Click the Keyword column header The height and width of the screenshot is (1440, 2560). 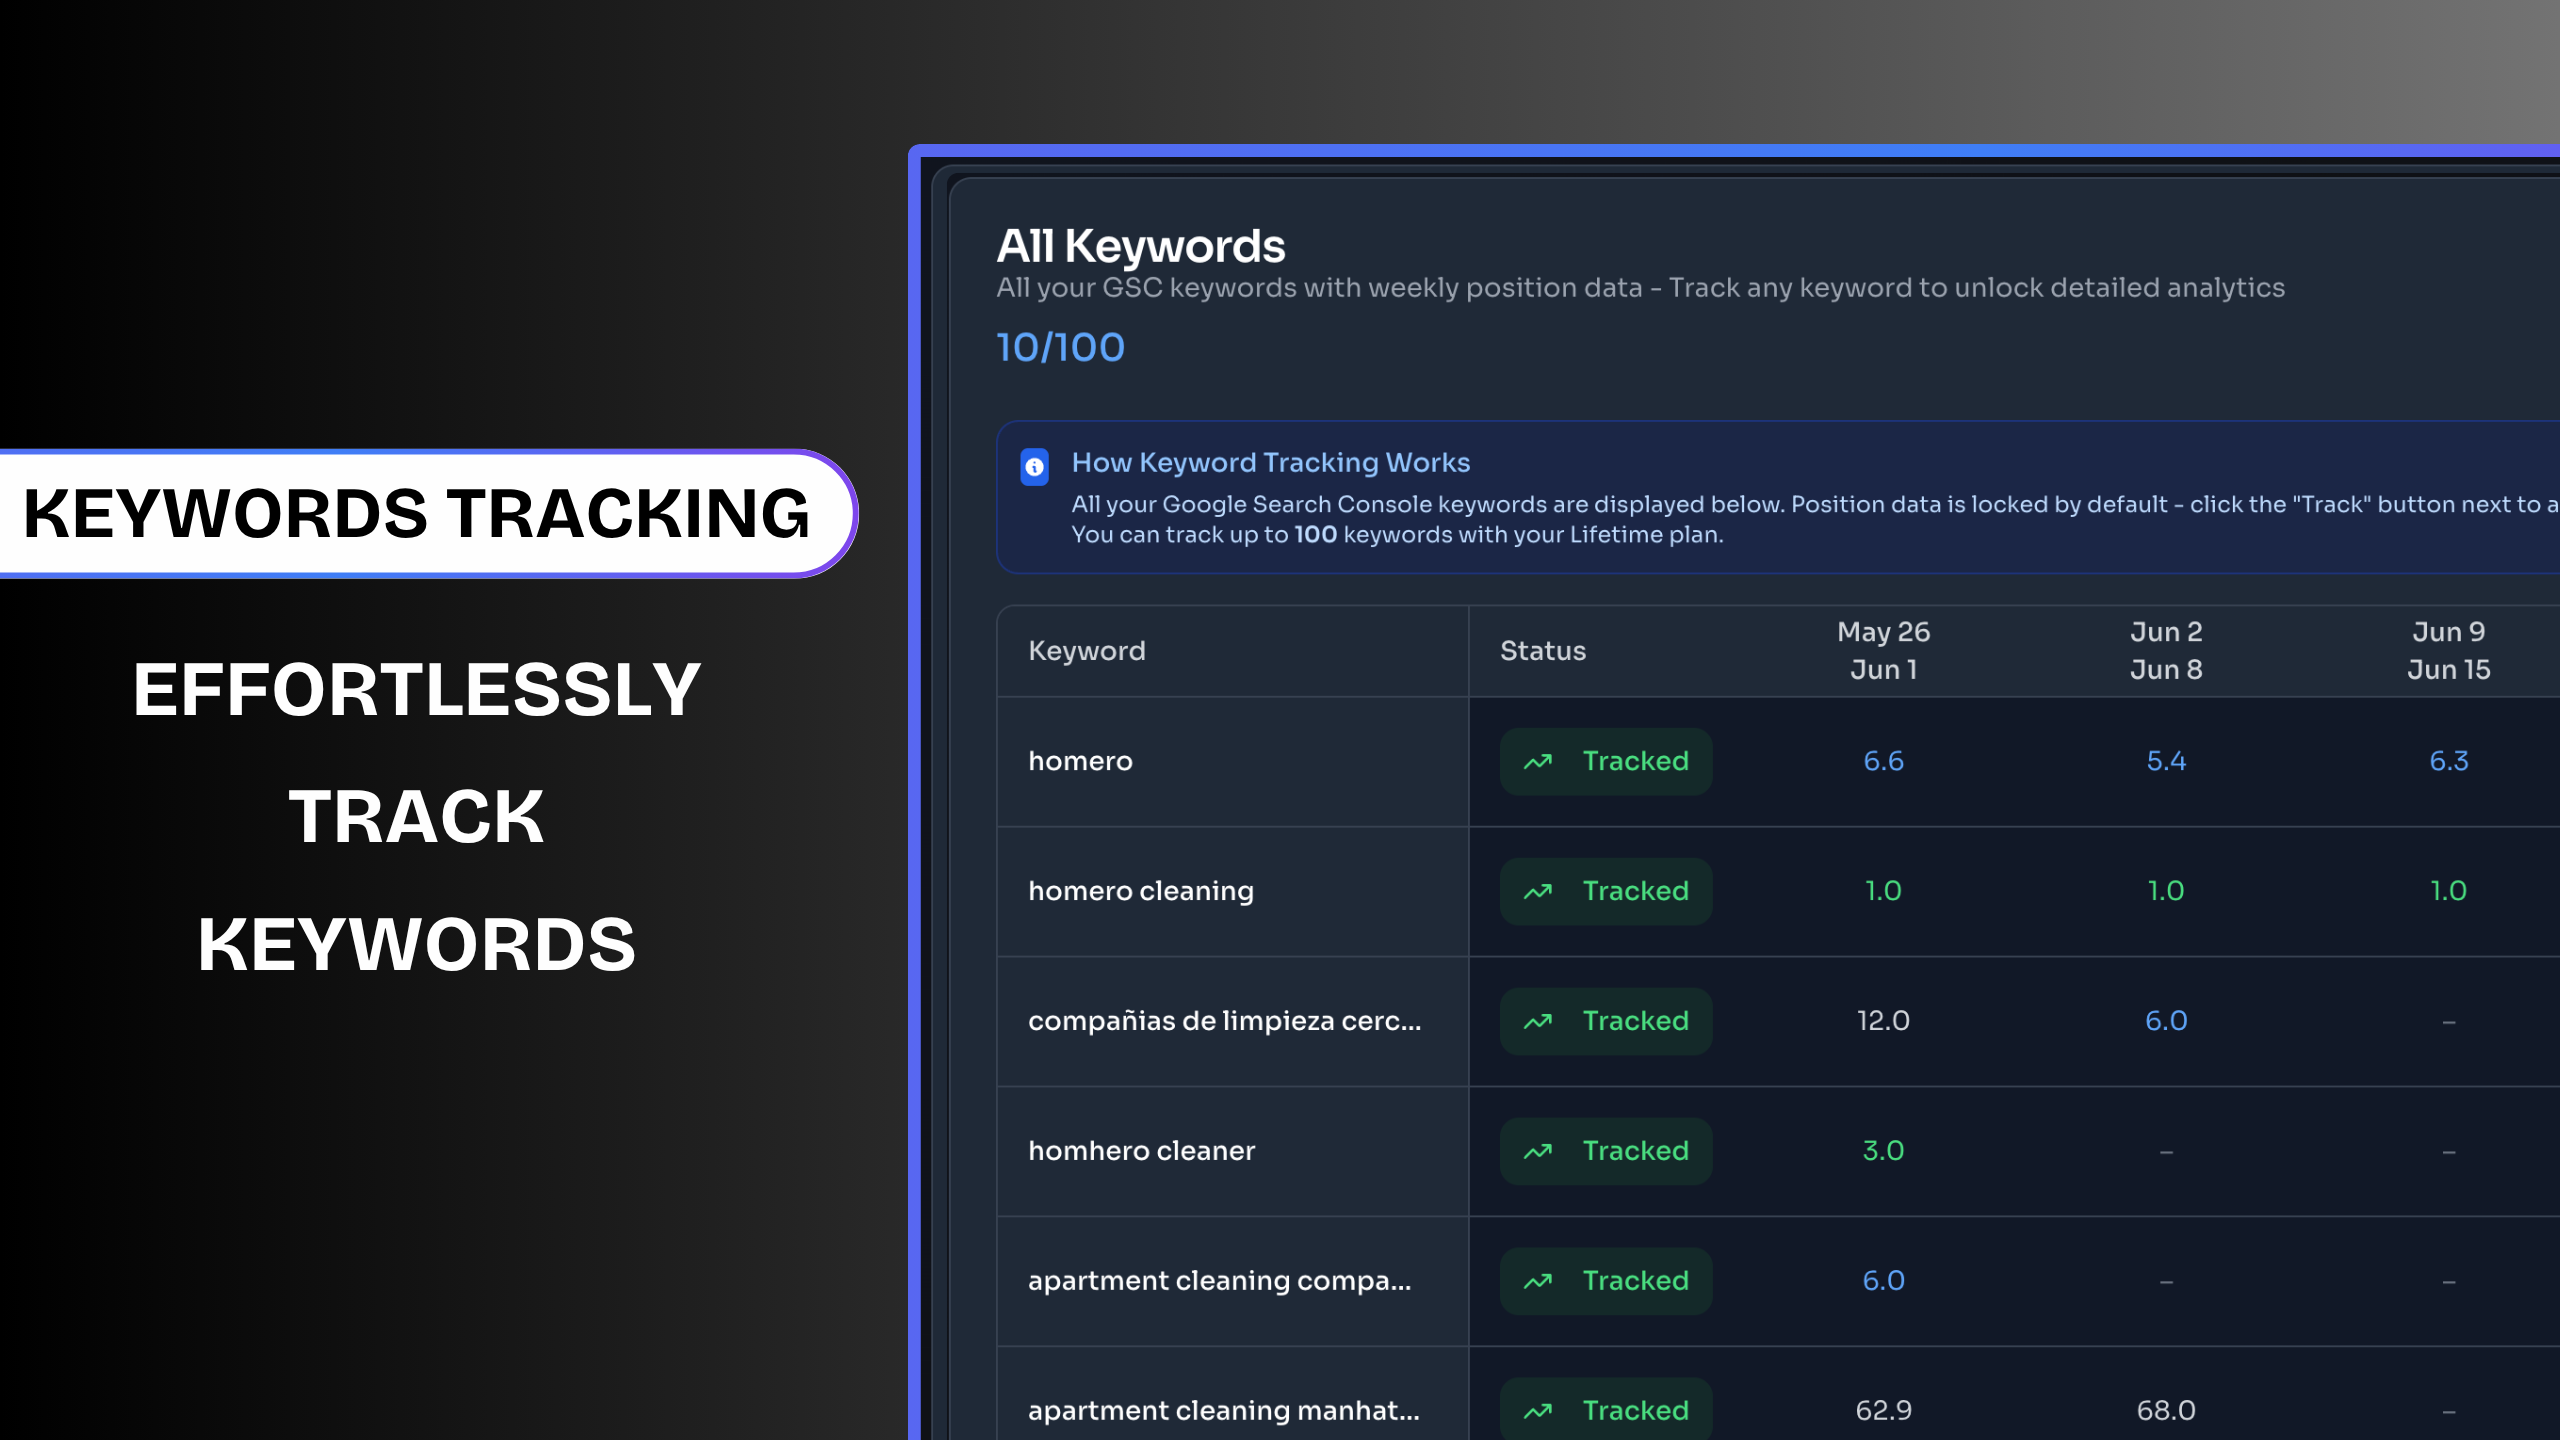(1086, 651)
